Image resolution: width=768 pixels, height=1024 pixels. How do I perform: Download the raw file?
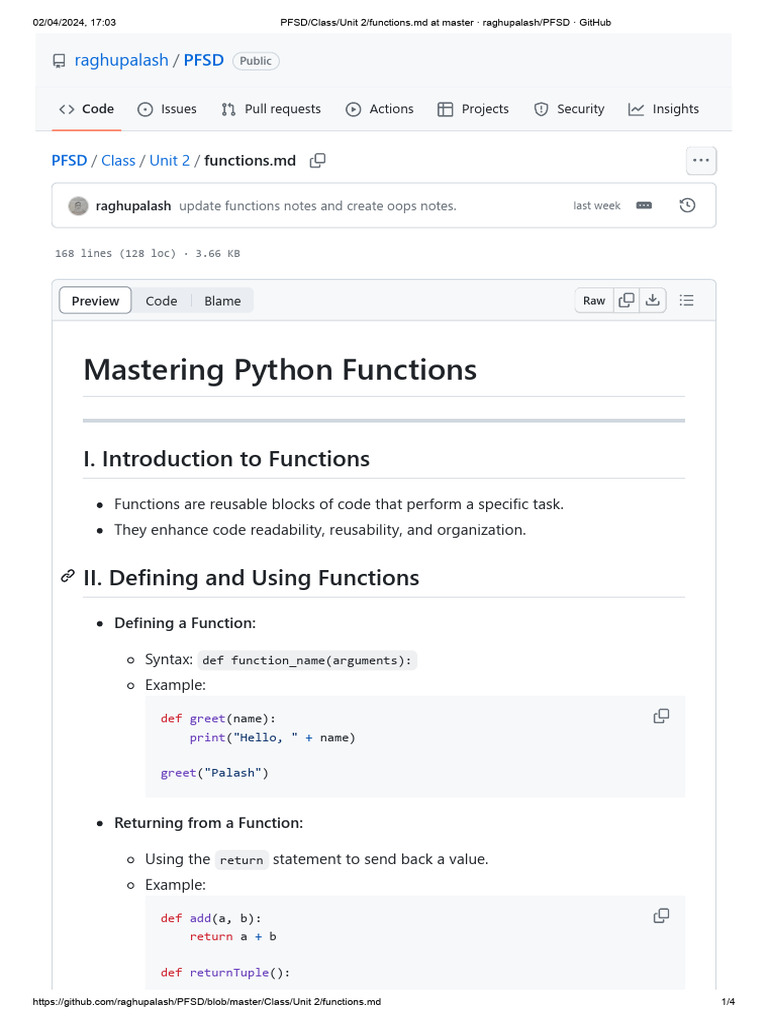[x=652, y=300]
